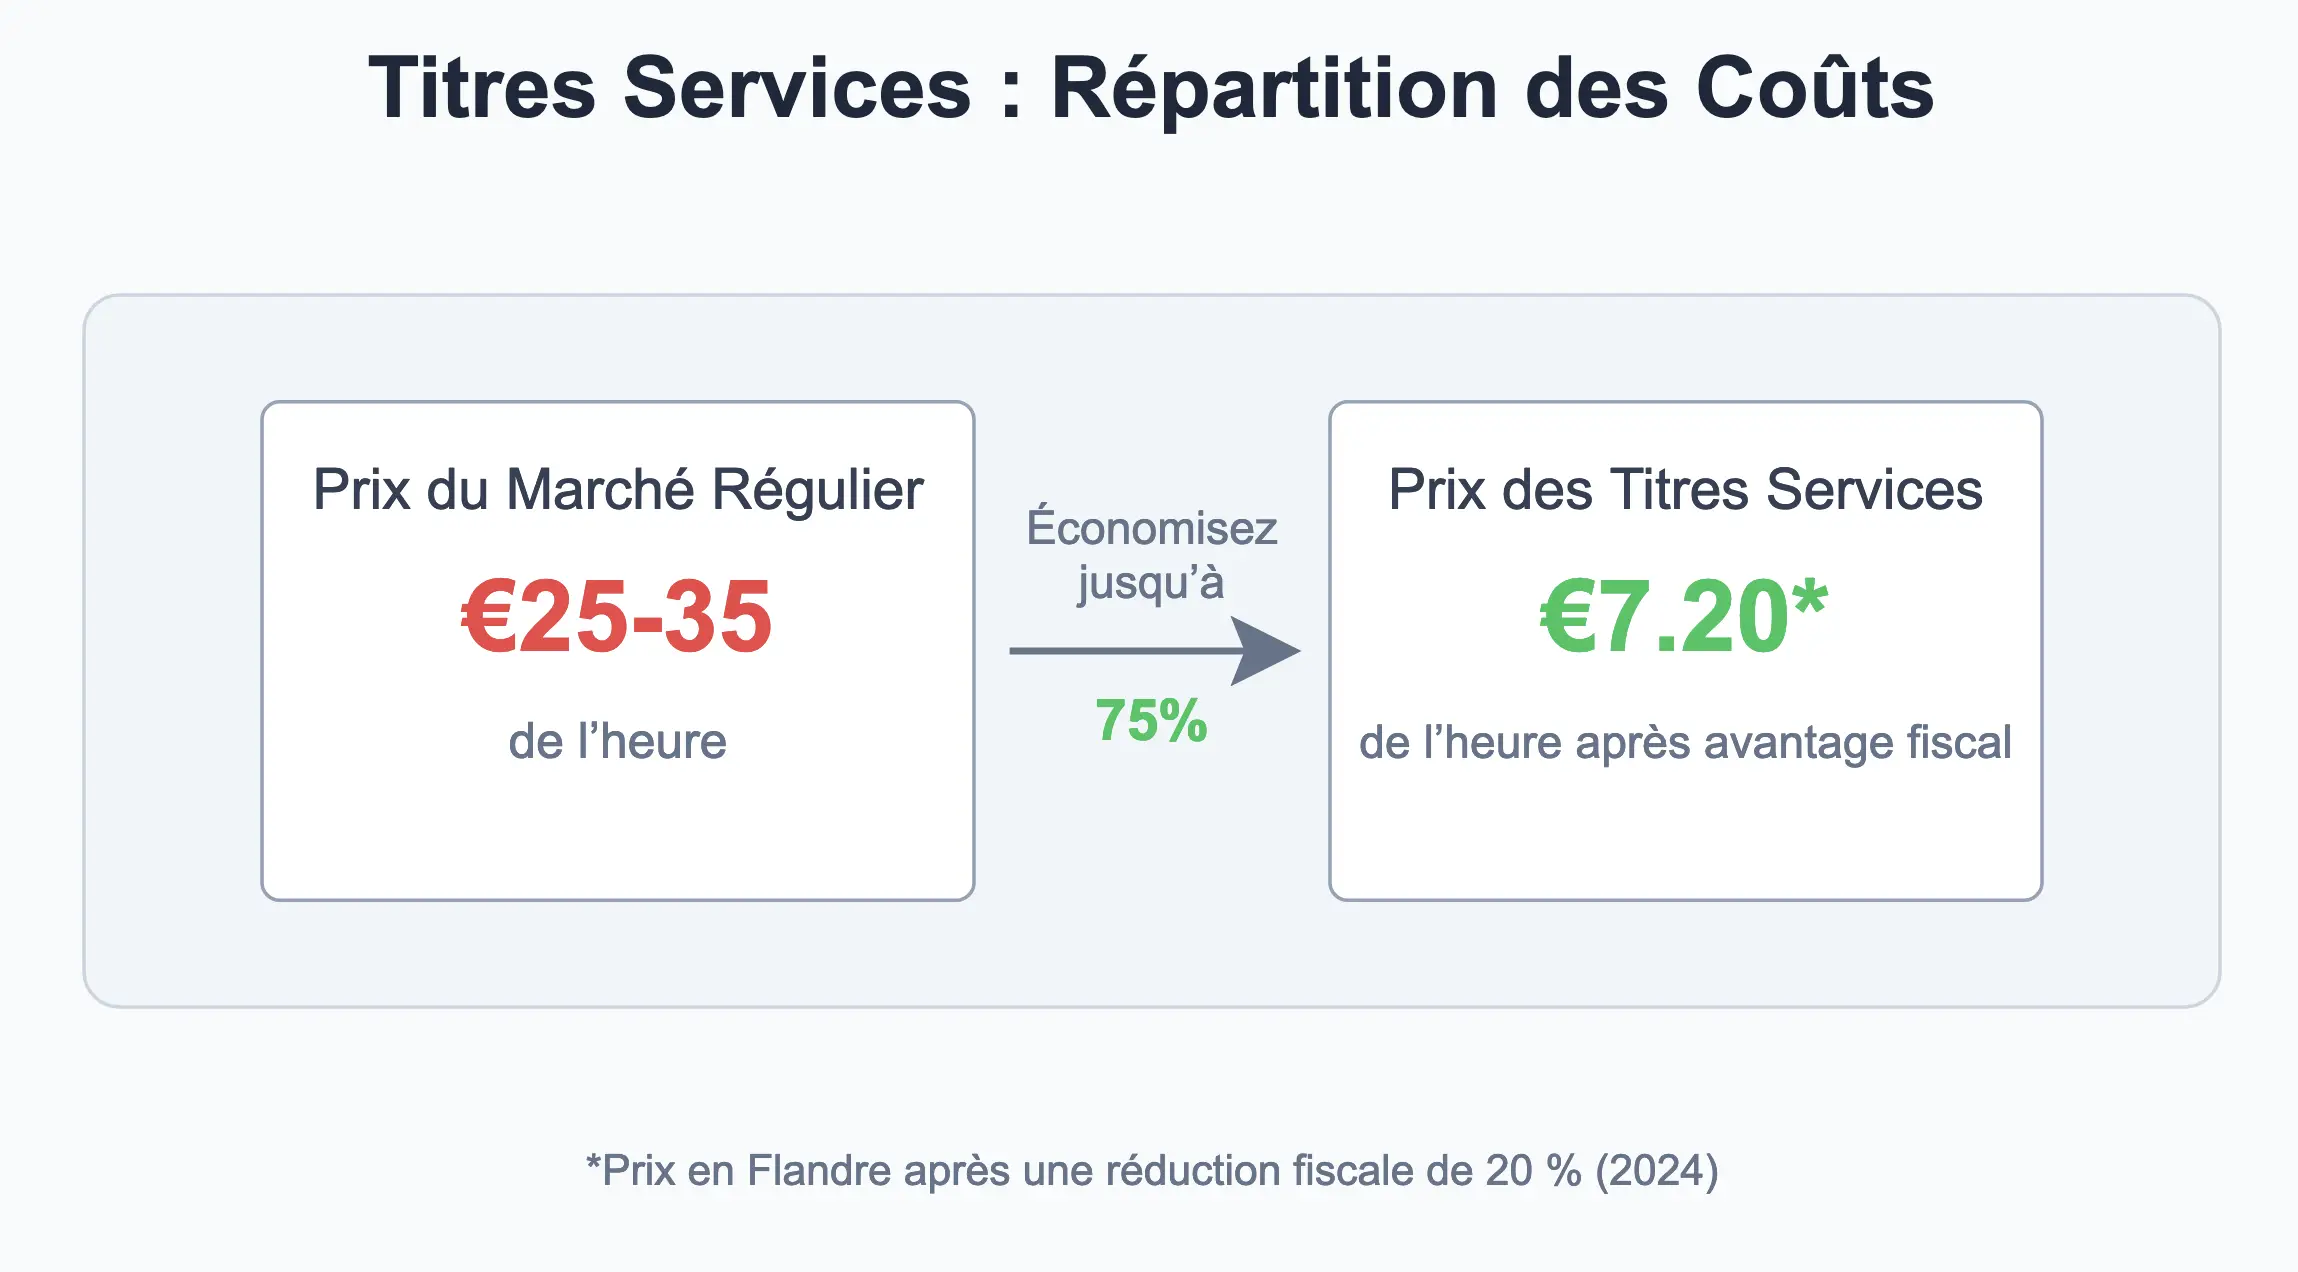Click the 'Économisez jusqu'à' label

[1151, 555]
